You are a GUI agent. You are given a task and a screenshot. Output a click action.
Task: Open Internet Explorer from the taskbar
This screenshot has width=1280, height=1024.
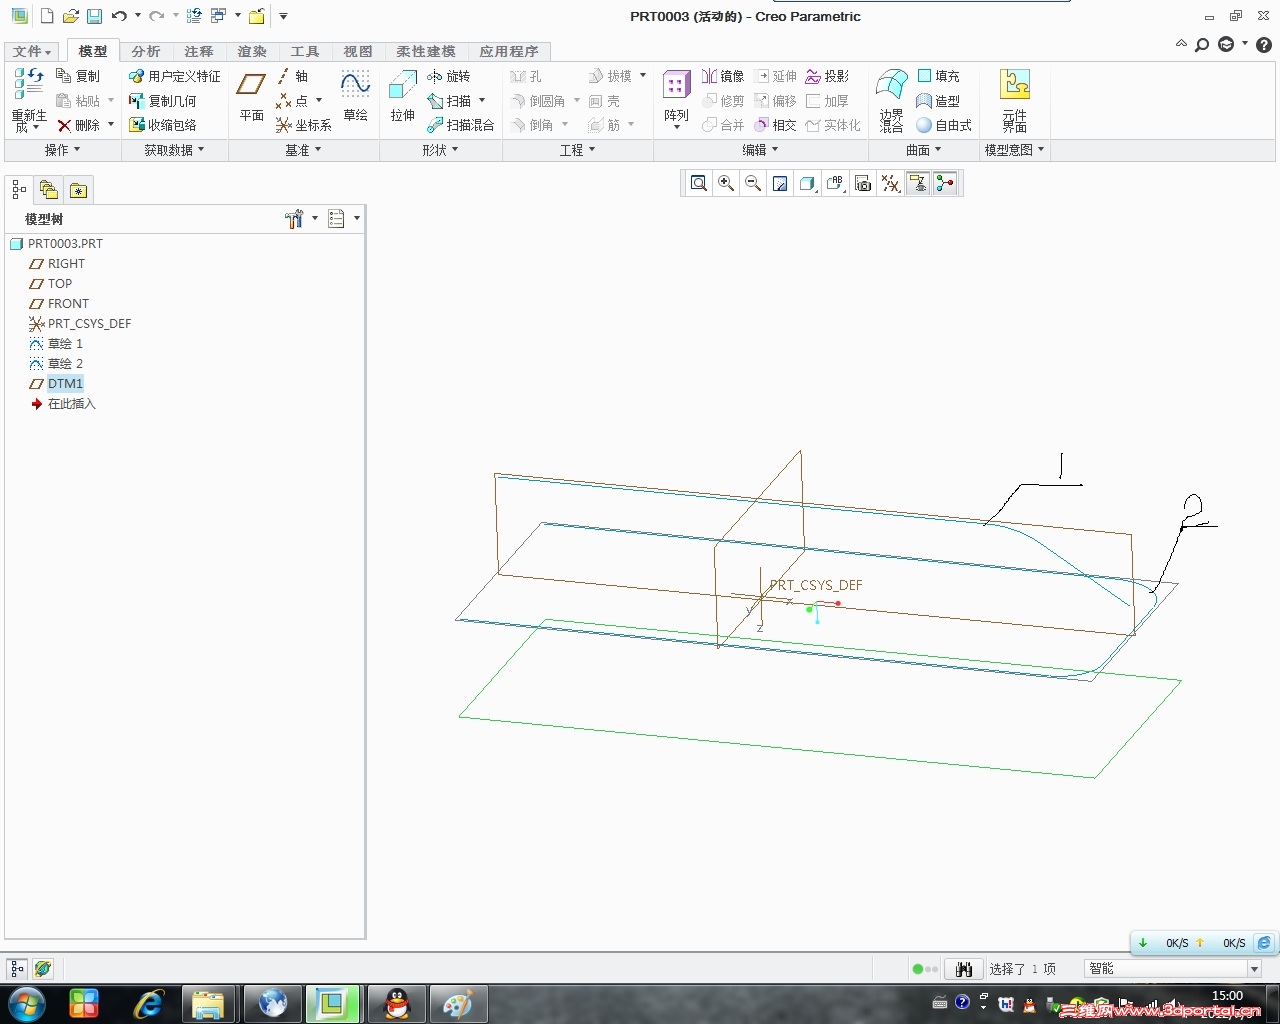[148, 1004]
